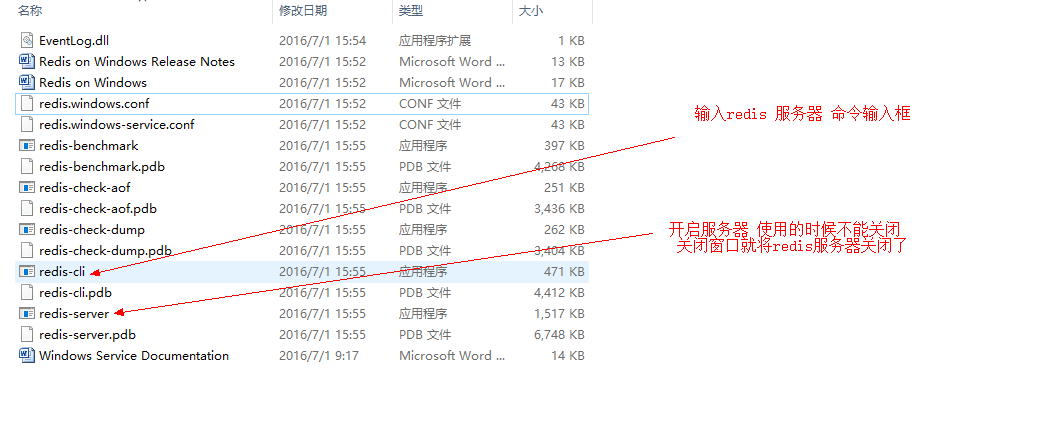This screenshot has width=1046, height=425.
Task: Click the Word icon of Redis on Windows
Action: 27,83
